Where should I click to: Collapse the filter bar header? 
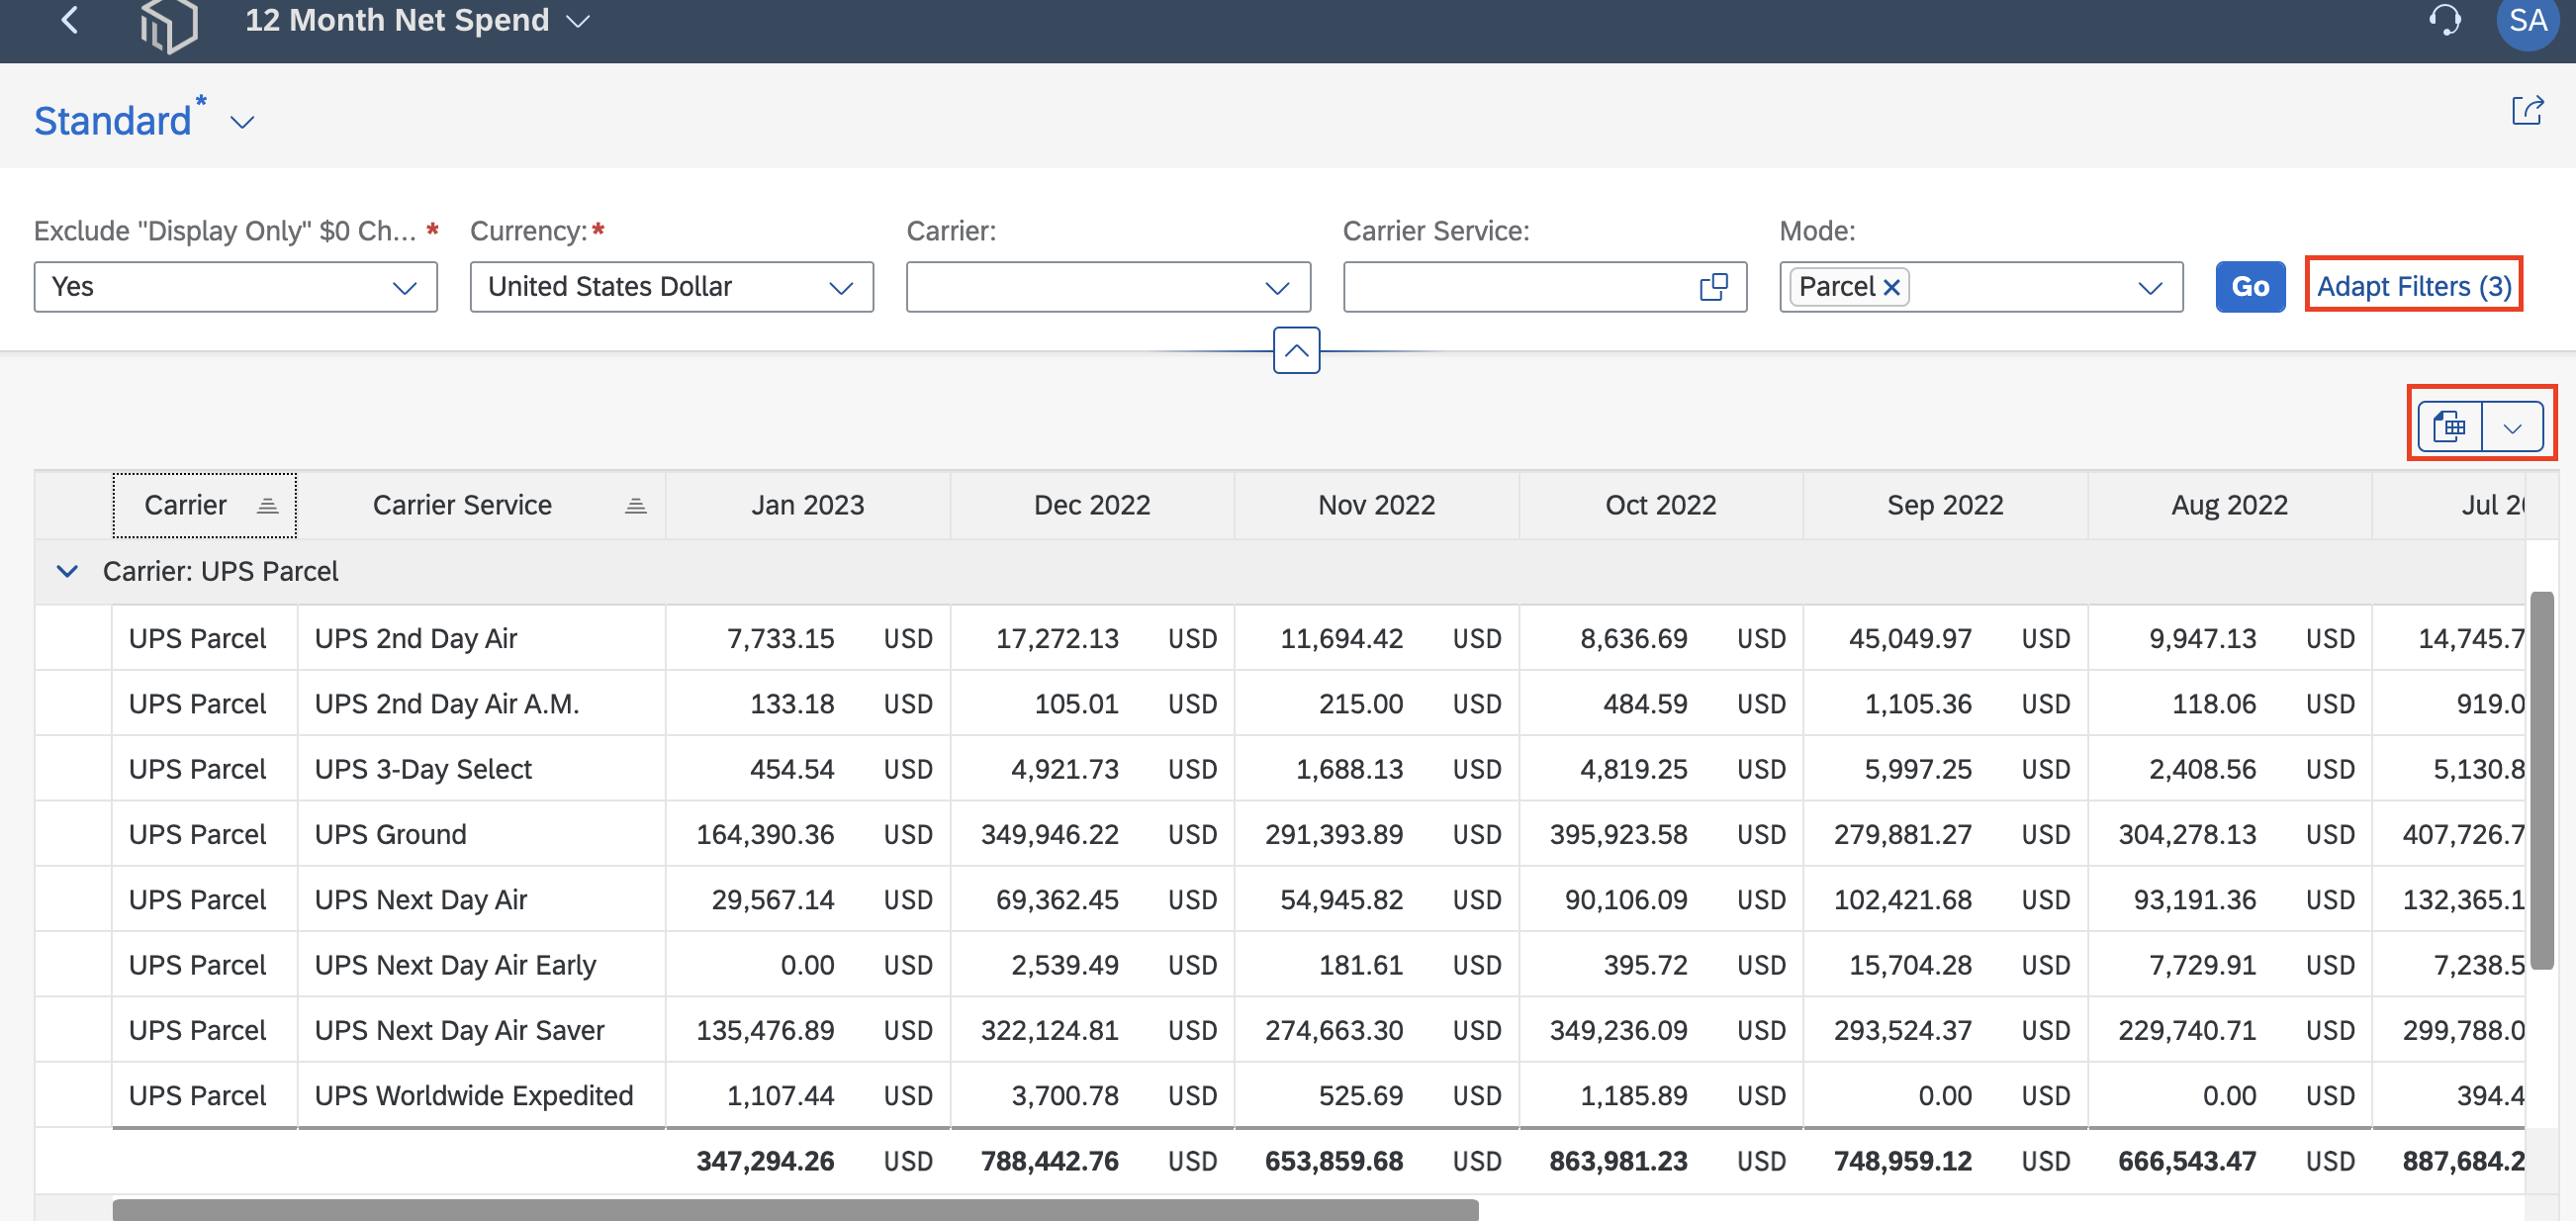1296,350
